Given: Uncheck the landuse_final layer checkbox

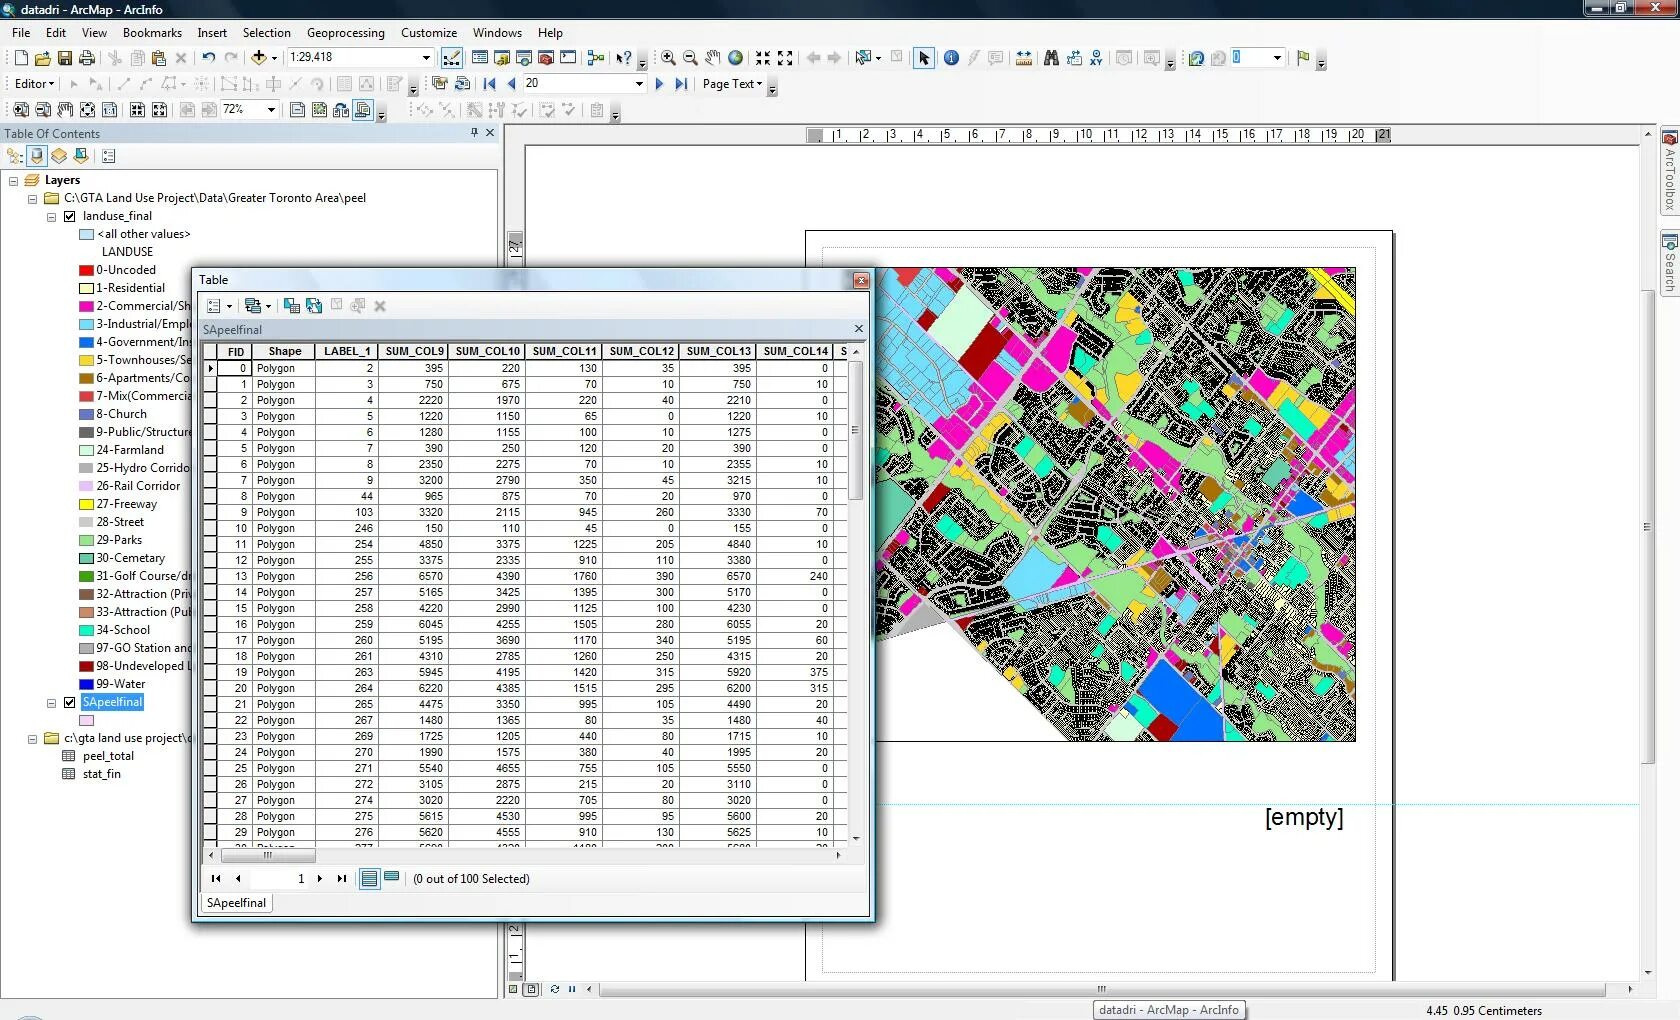Looking at the screenshot, I should 70,216.
